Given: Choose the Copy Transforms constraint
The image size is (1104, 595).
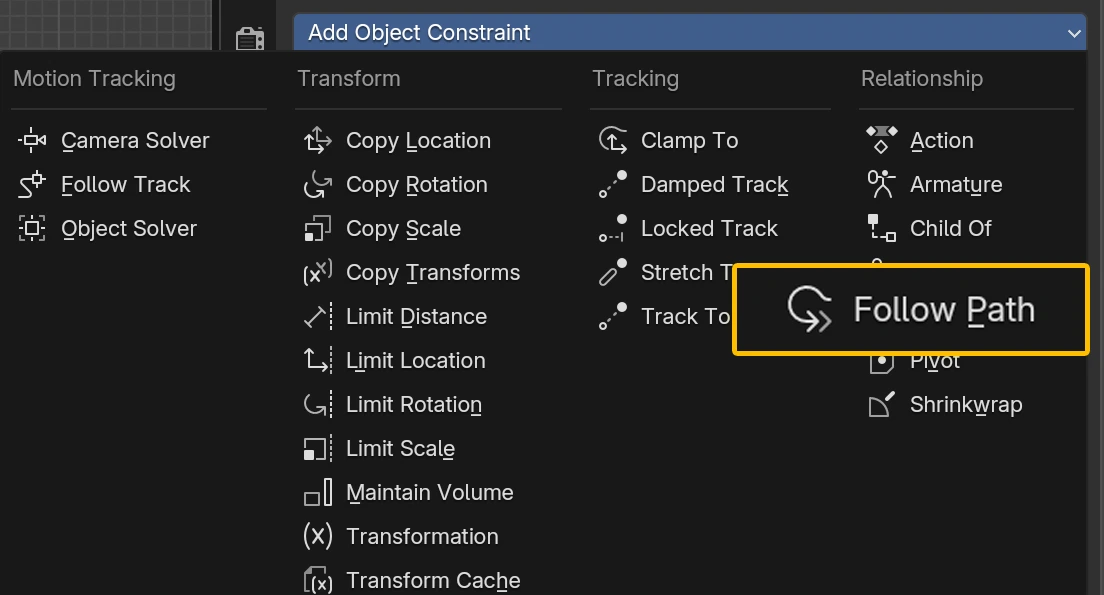Looking at the screenshot, I should click(433, 273).
